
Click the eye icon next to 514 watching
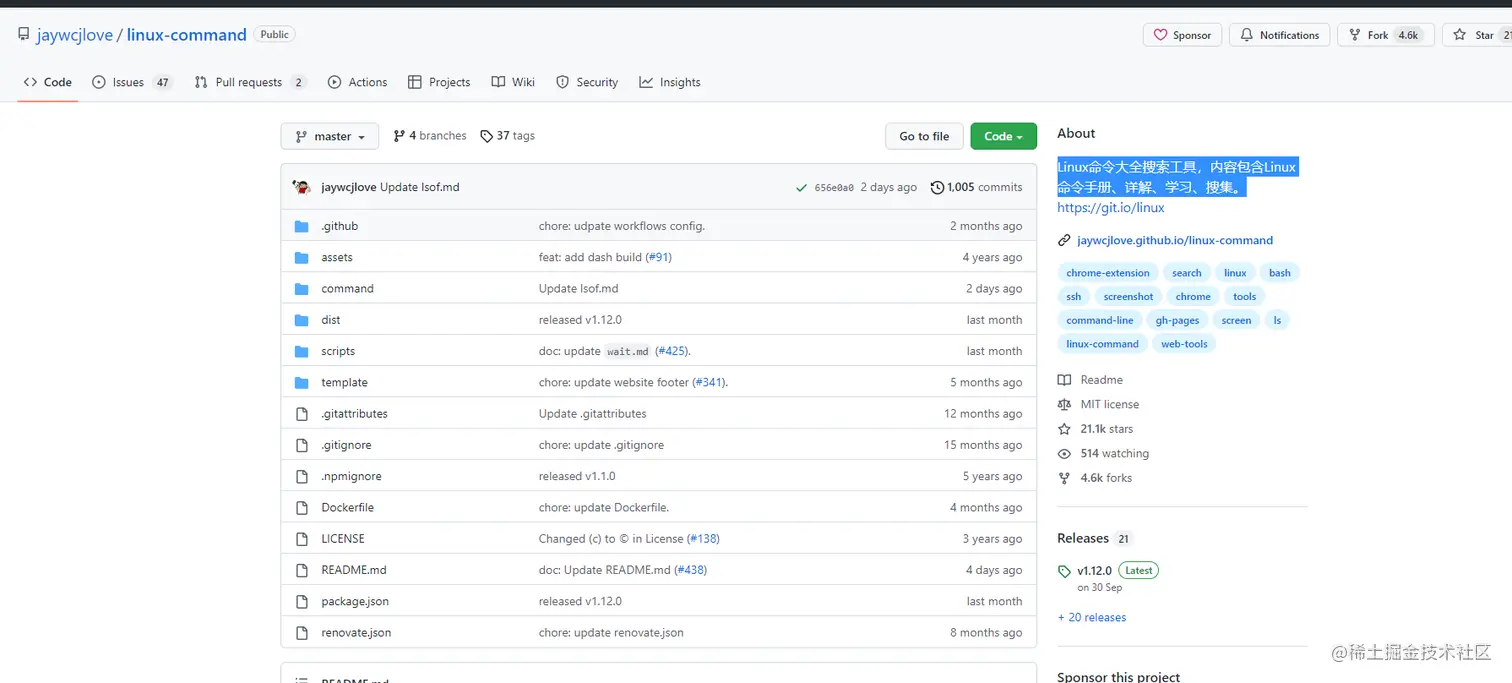(x=1064, y=453)
